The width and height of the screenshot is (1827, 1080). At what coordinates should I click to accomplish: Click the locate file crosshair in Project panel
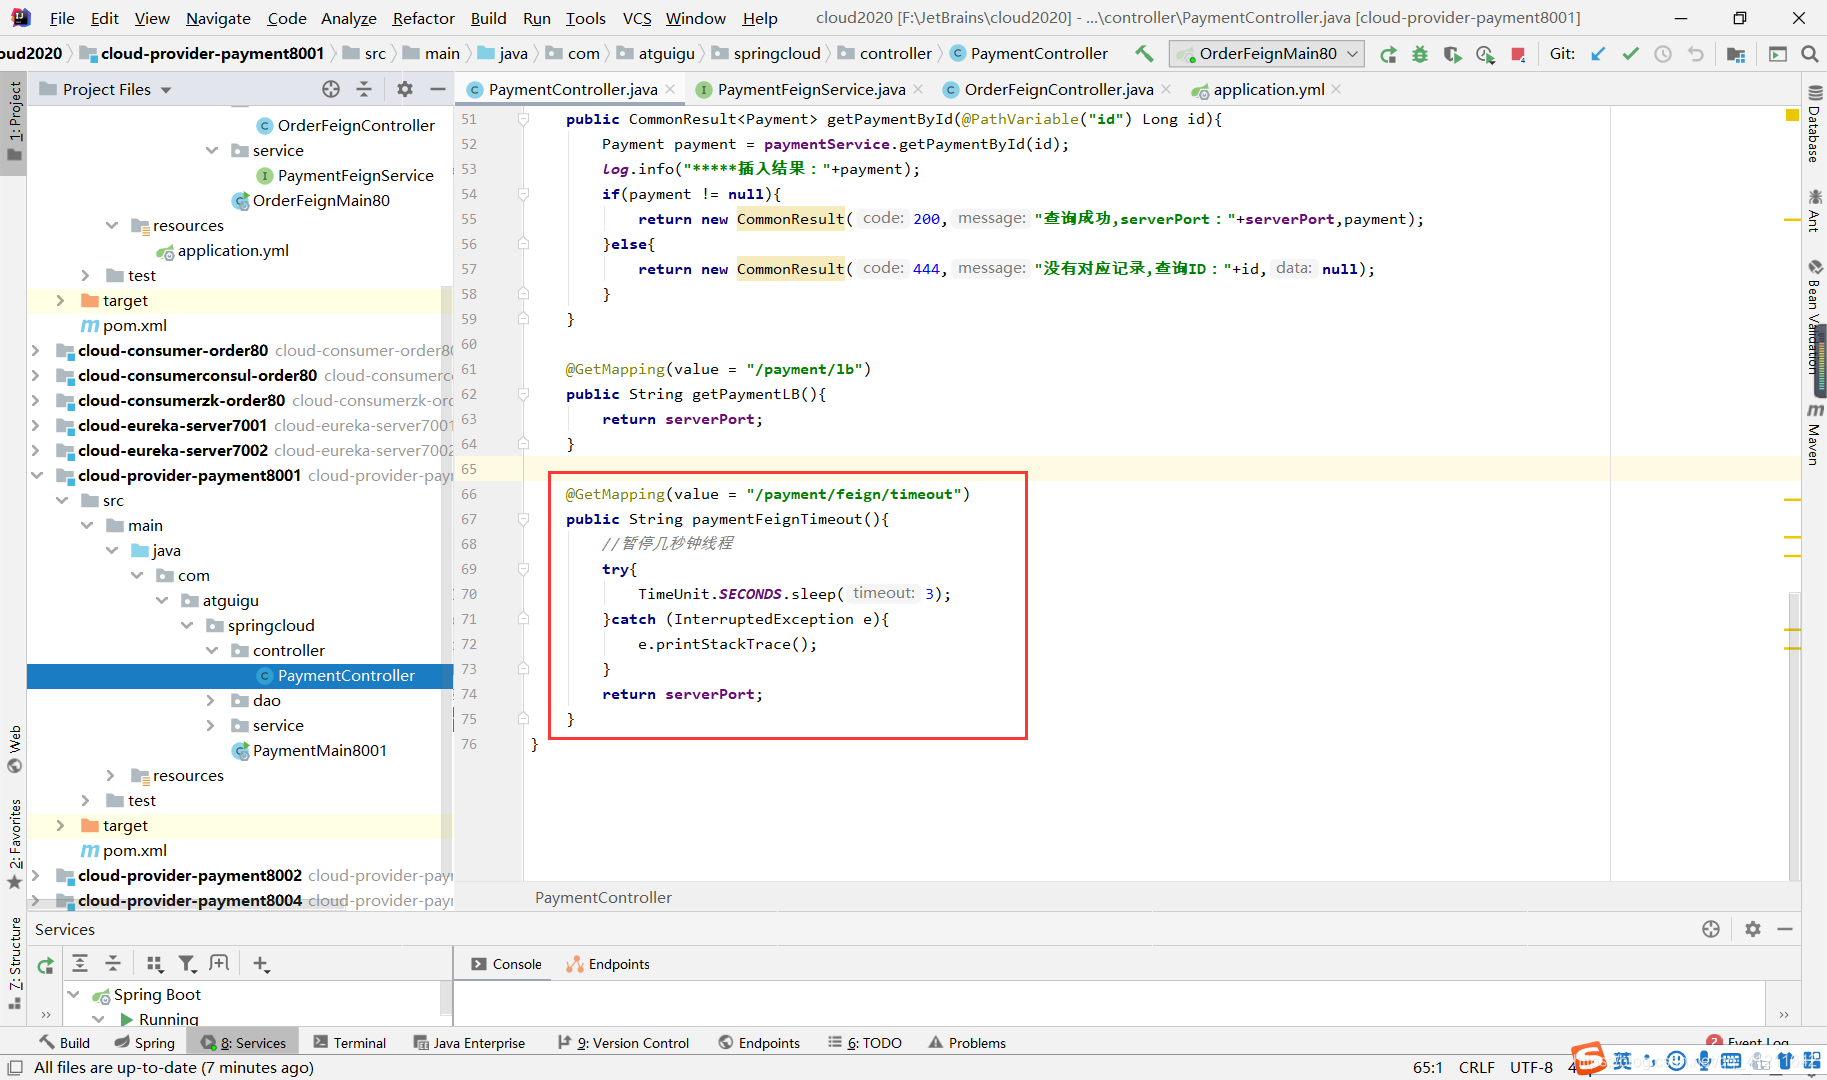pyautogui.click(x=331, y=89)
